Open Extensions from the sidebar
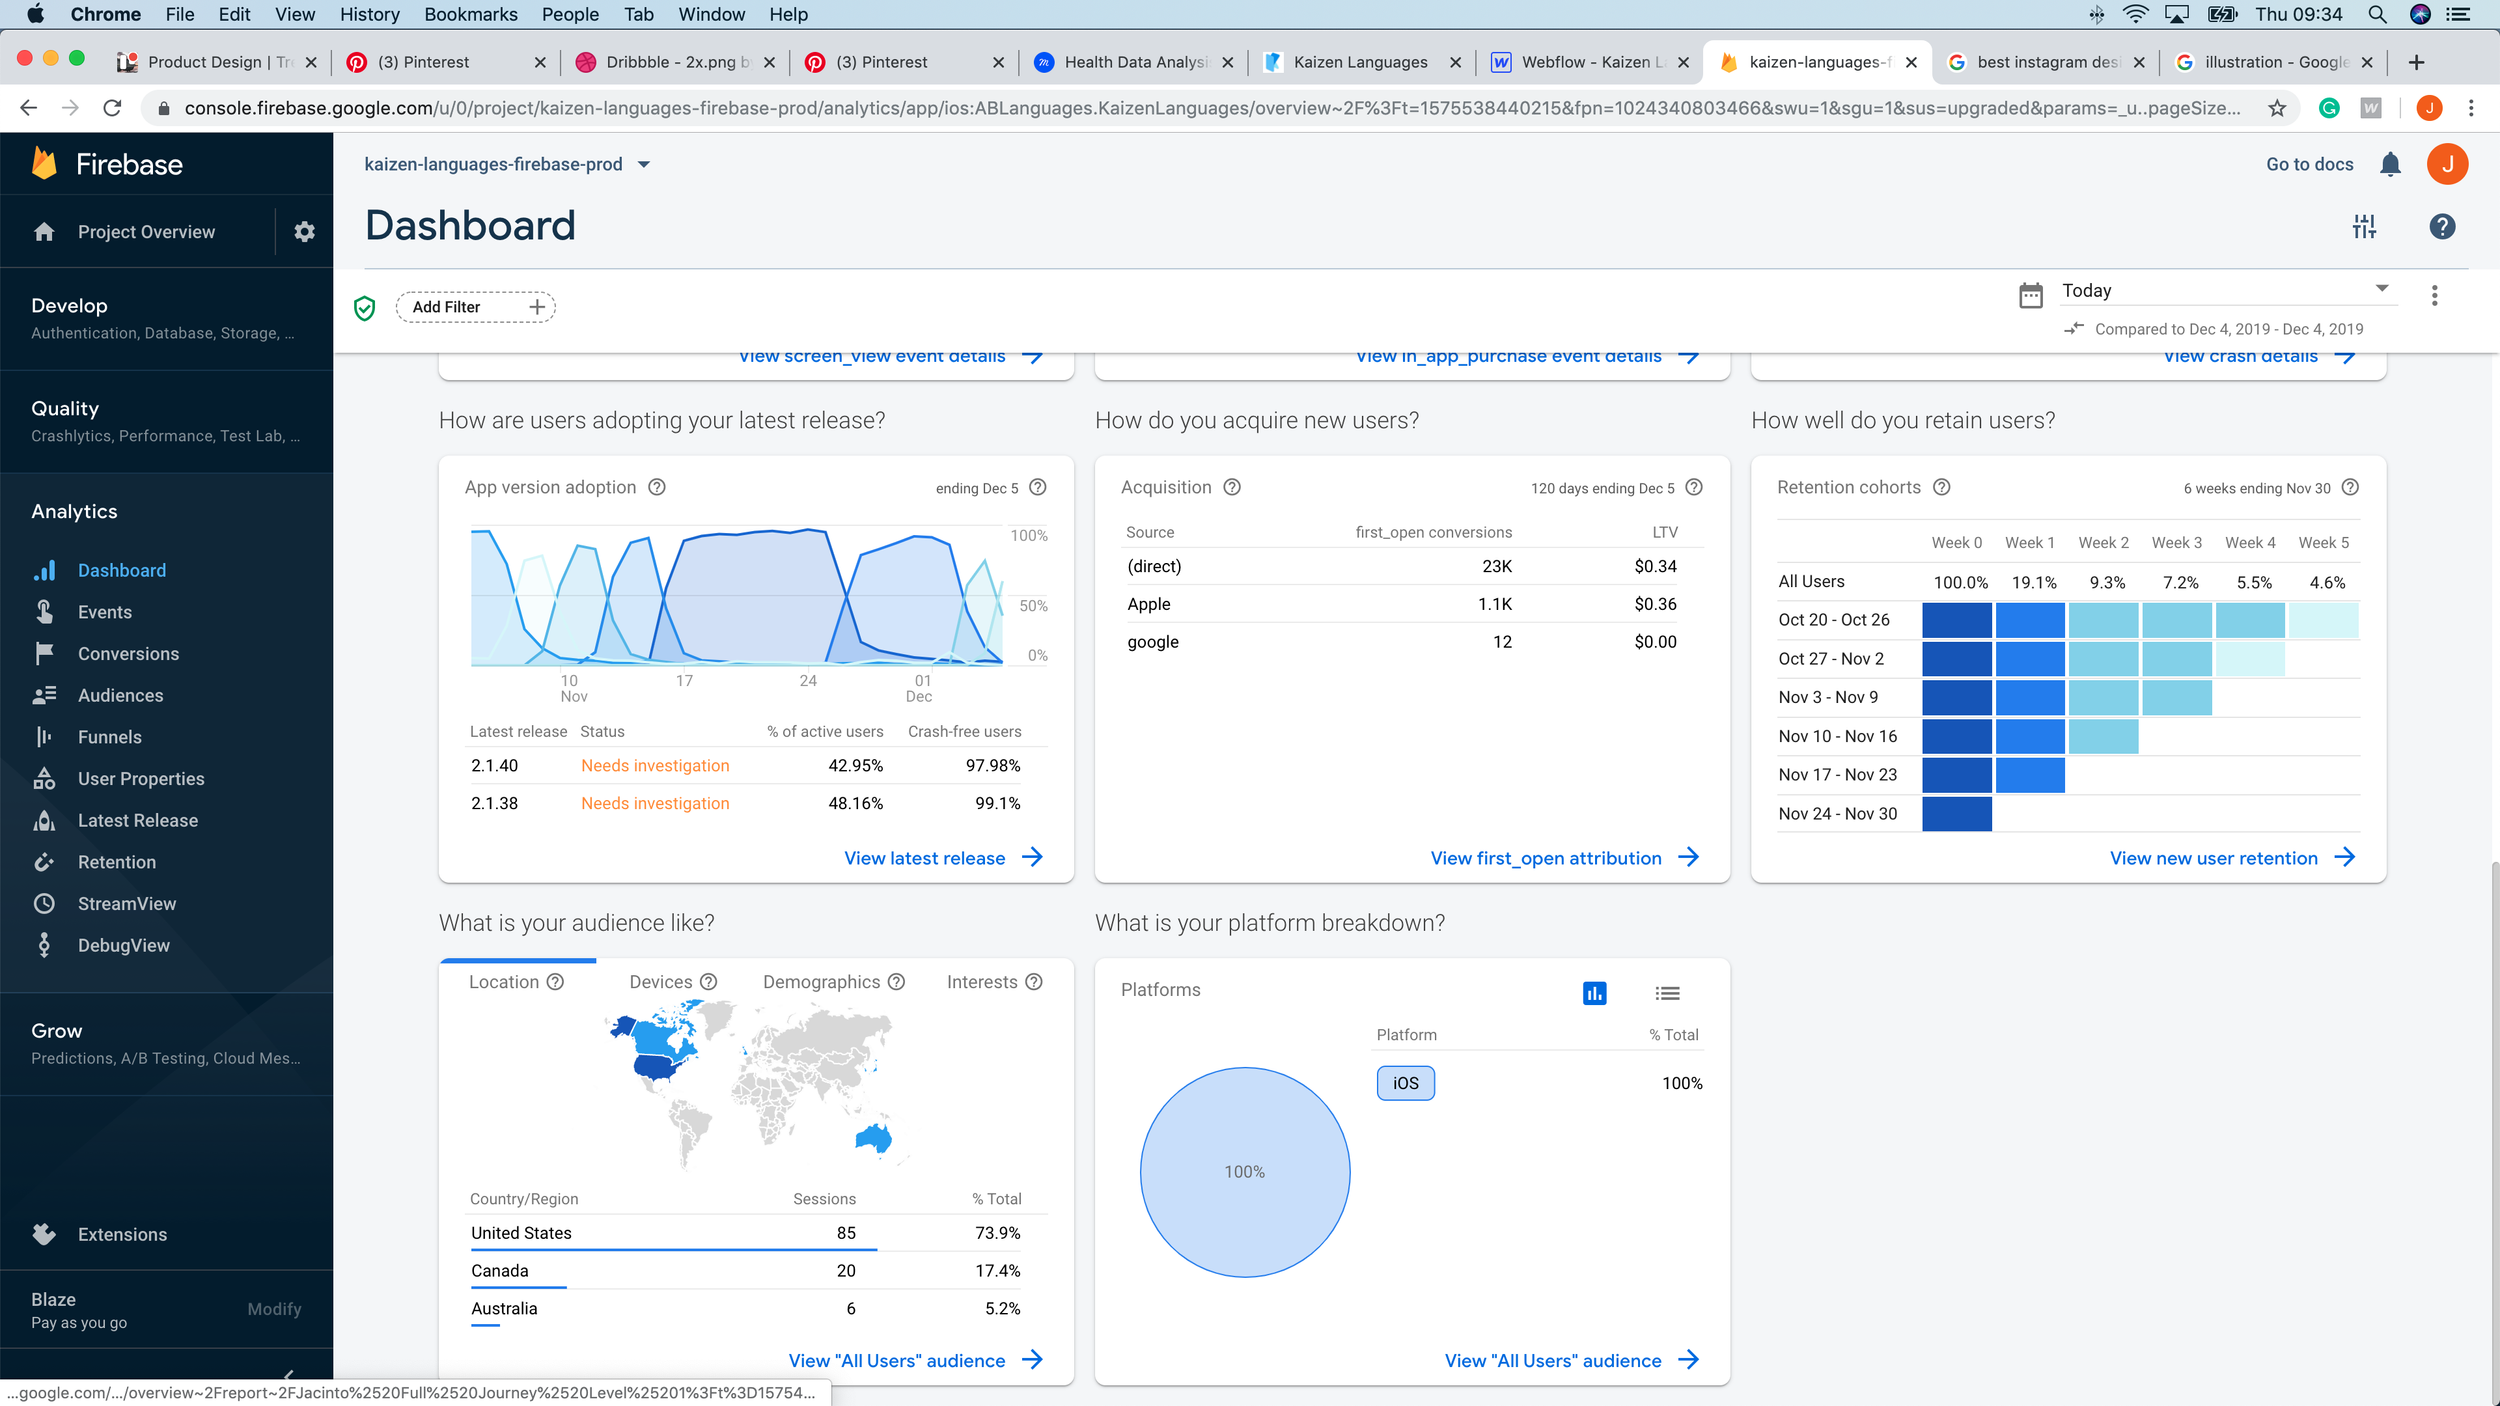The width and height of the screenshot is (2500, 1406). coord(122,1235)
